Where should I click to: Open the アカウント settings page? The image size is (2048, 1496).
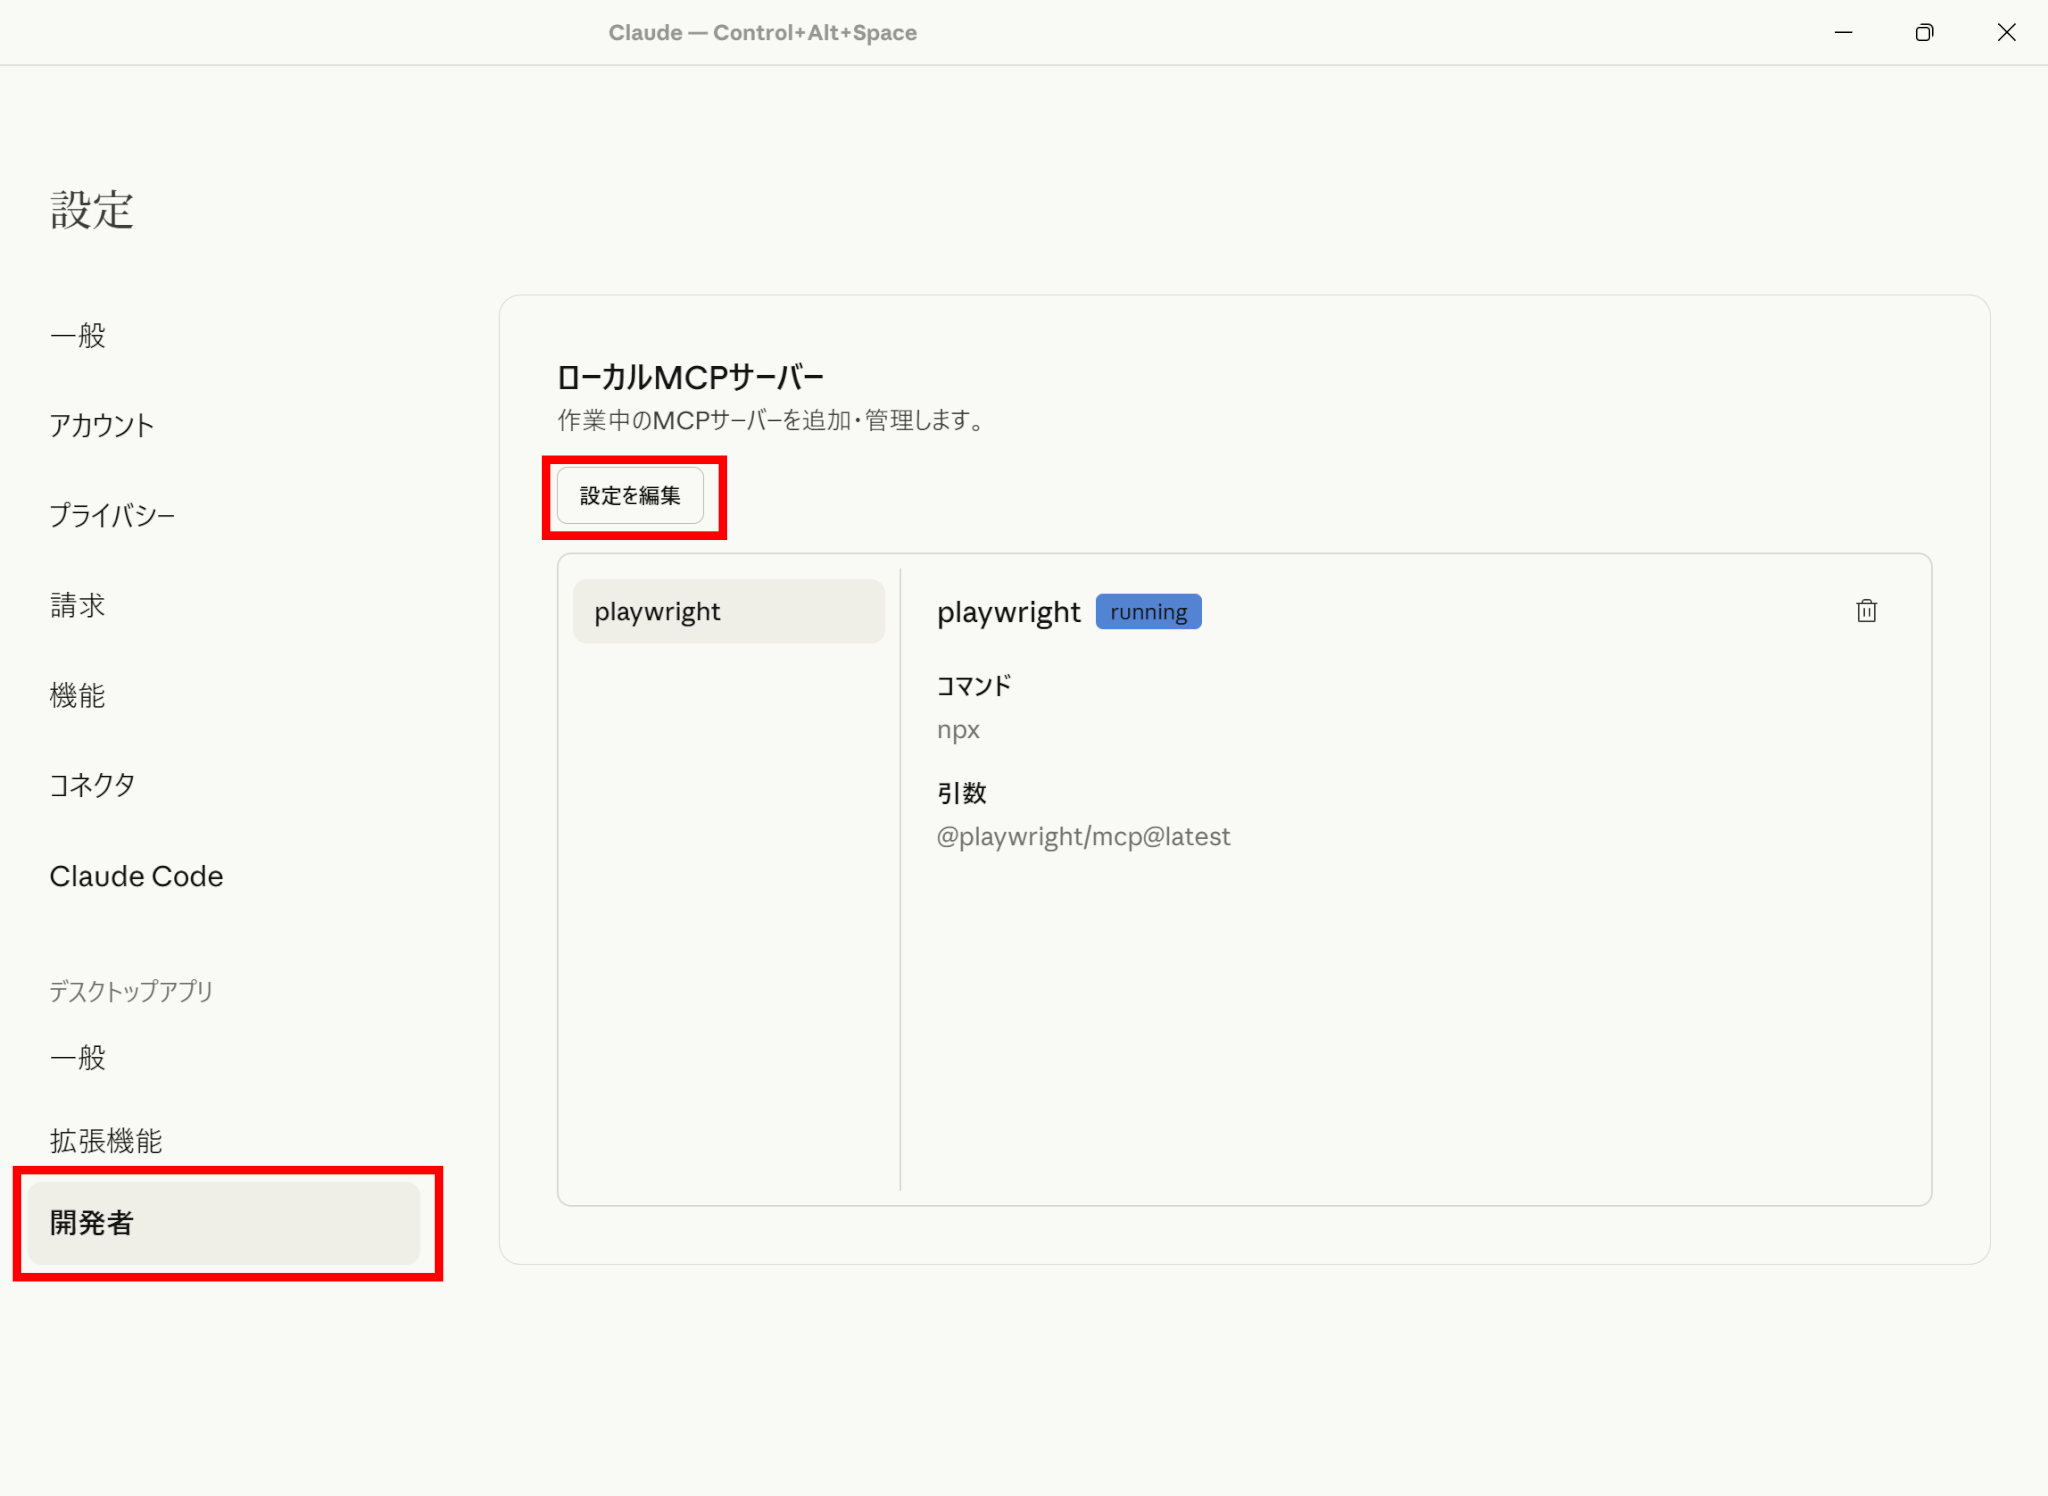pos(102,426)
